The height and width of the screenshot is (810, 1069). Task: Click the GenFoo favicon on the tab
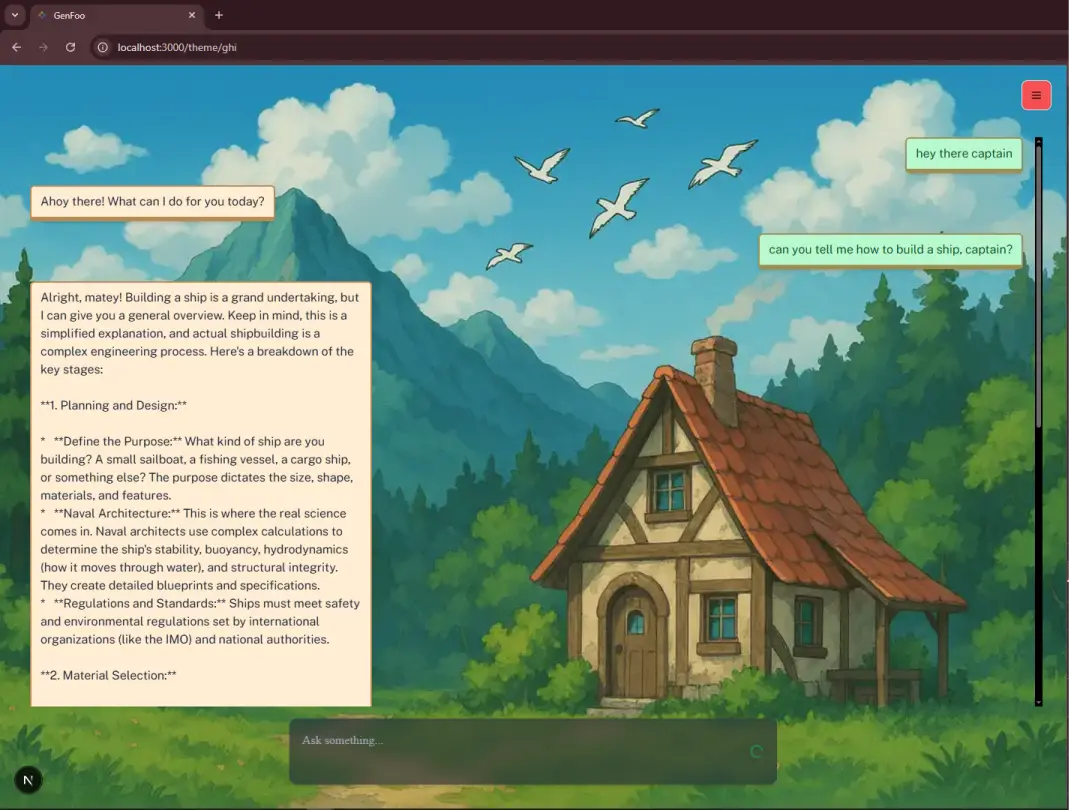tap(40, 15)
